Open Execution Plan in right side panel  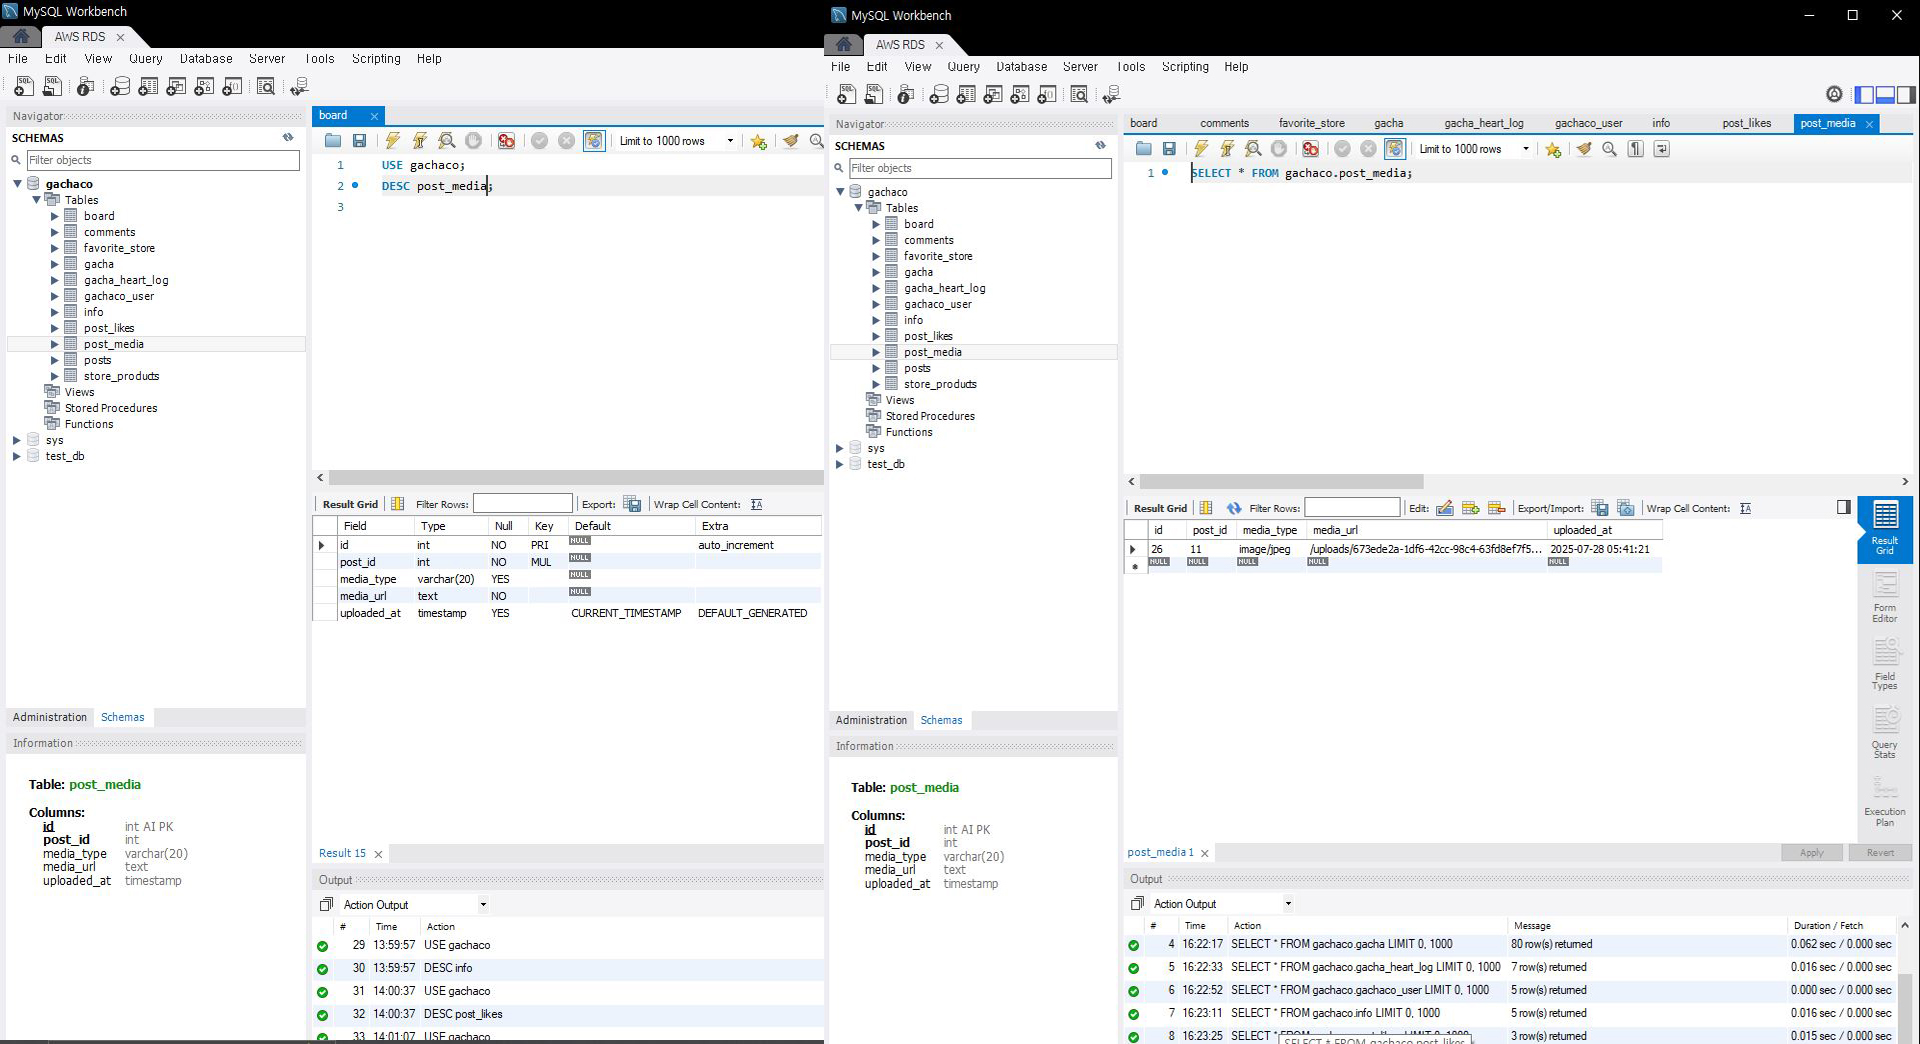tap(1885, 801)
